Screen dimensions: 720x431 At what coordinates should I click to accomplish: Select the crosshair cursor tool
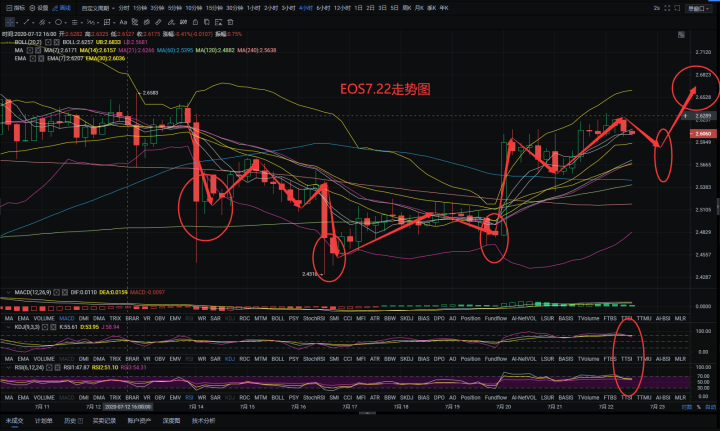click(x=10, y=22)
